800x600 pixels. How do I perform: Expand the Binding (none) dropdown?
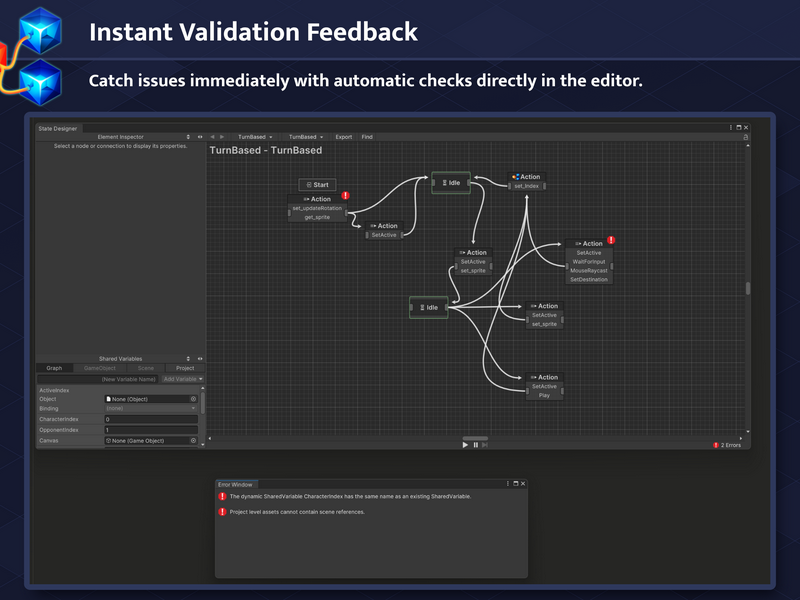tap(151, 408)
